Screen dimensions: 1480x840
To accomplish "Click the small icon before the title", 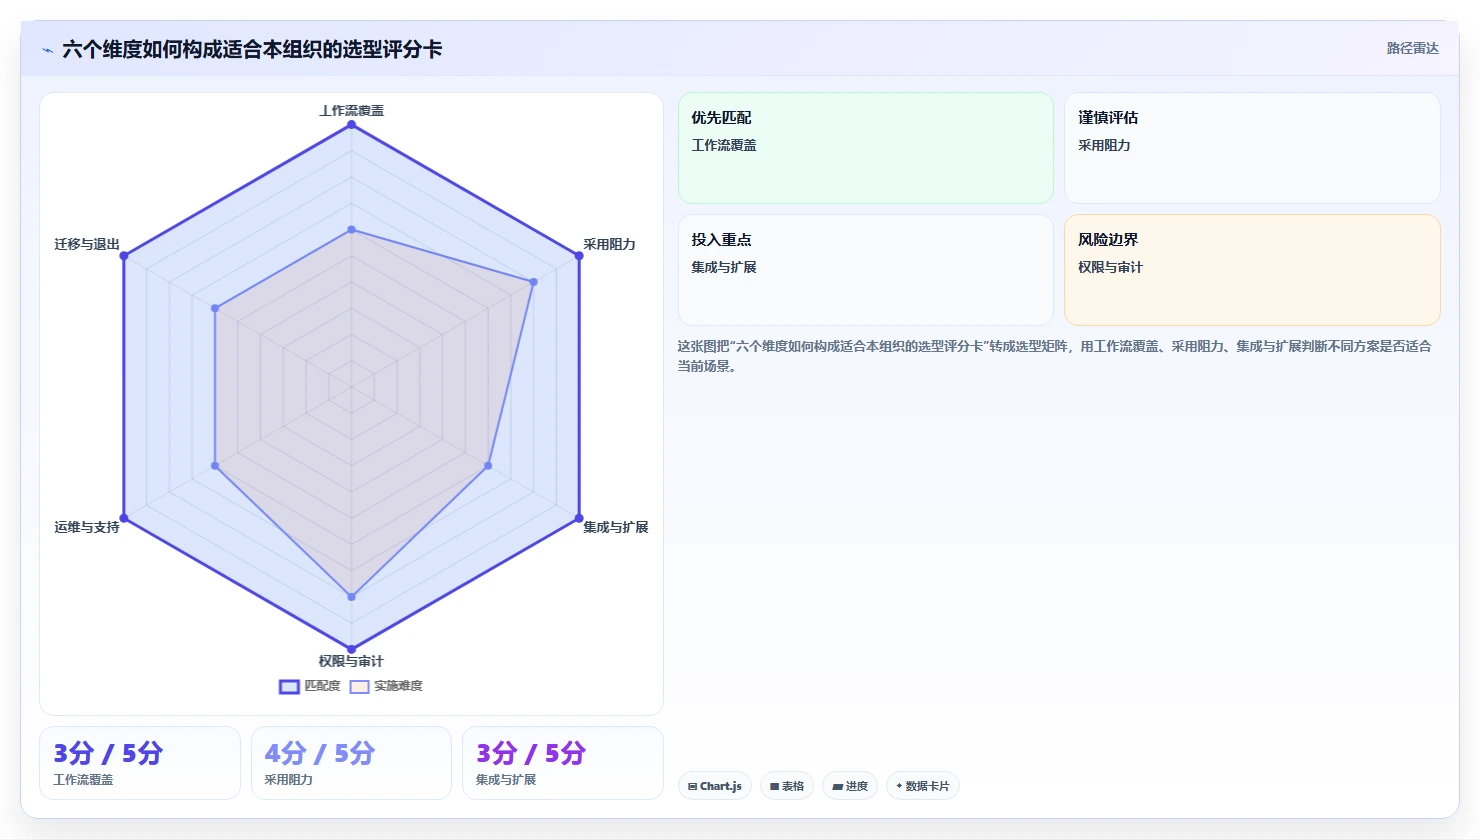I will click(x=47, y=50).
